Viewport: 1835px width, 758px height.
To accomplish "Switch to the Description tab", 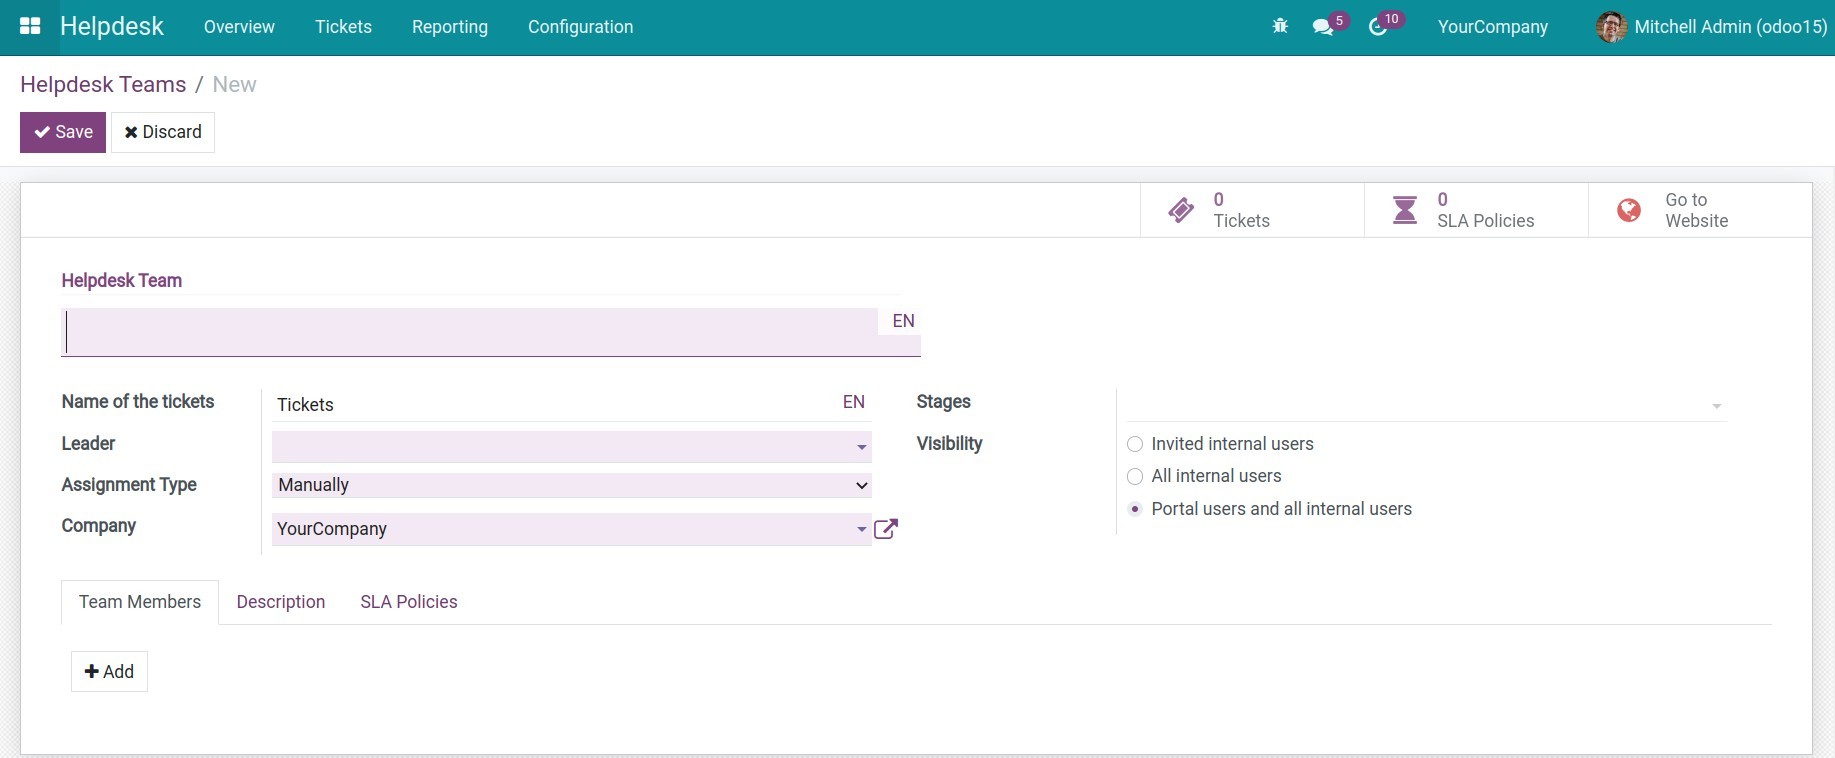I will 281,602.
